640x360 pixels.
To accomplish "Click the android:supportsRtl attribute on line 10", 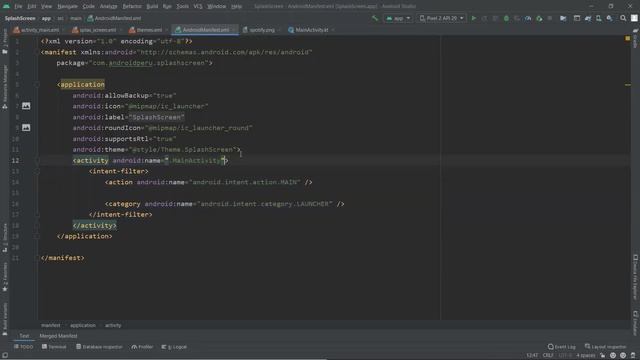I will tap(110, 139).
